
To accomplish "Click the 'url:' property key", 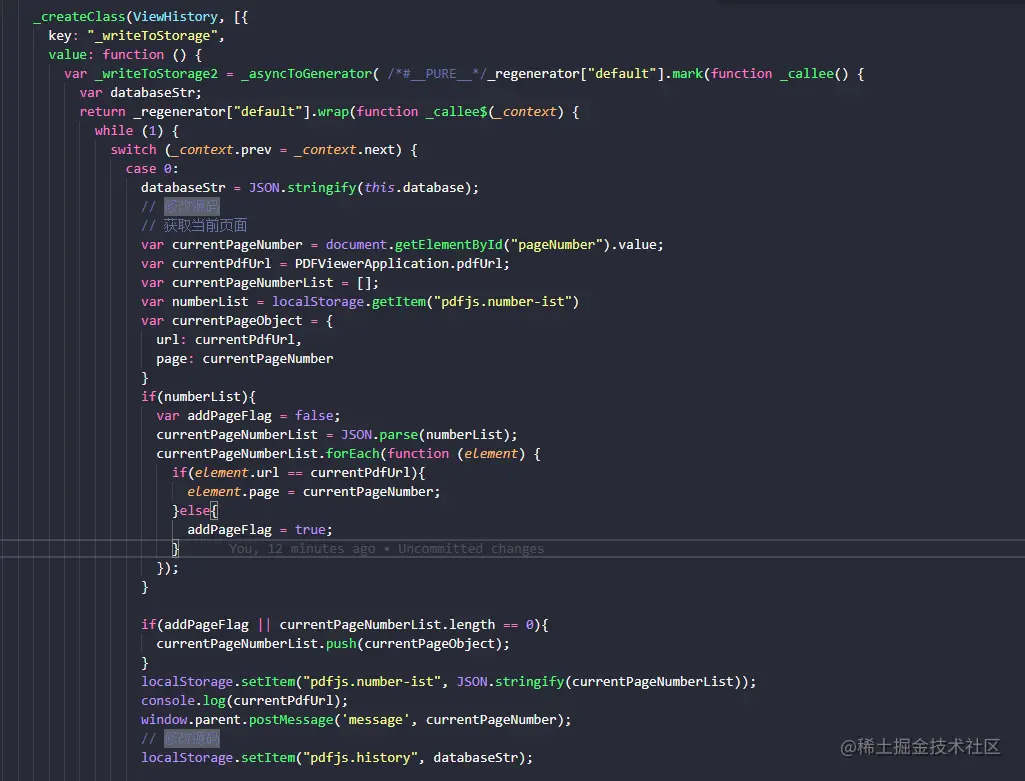I will pyautogui.click(x=171, y=339).
